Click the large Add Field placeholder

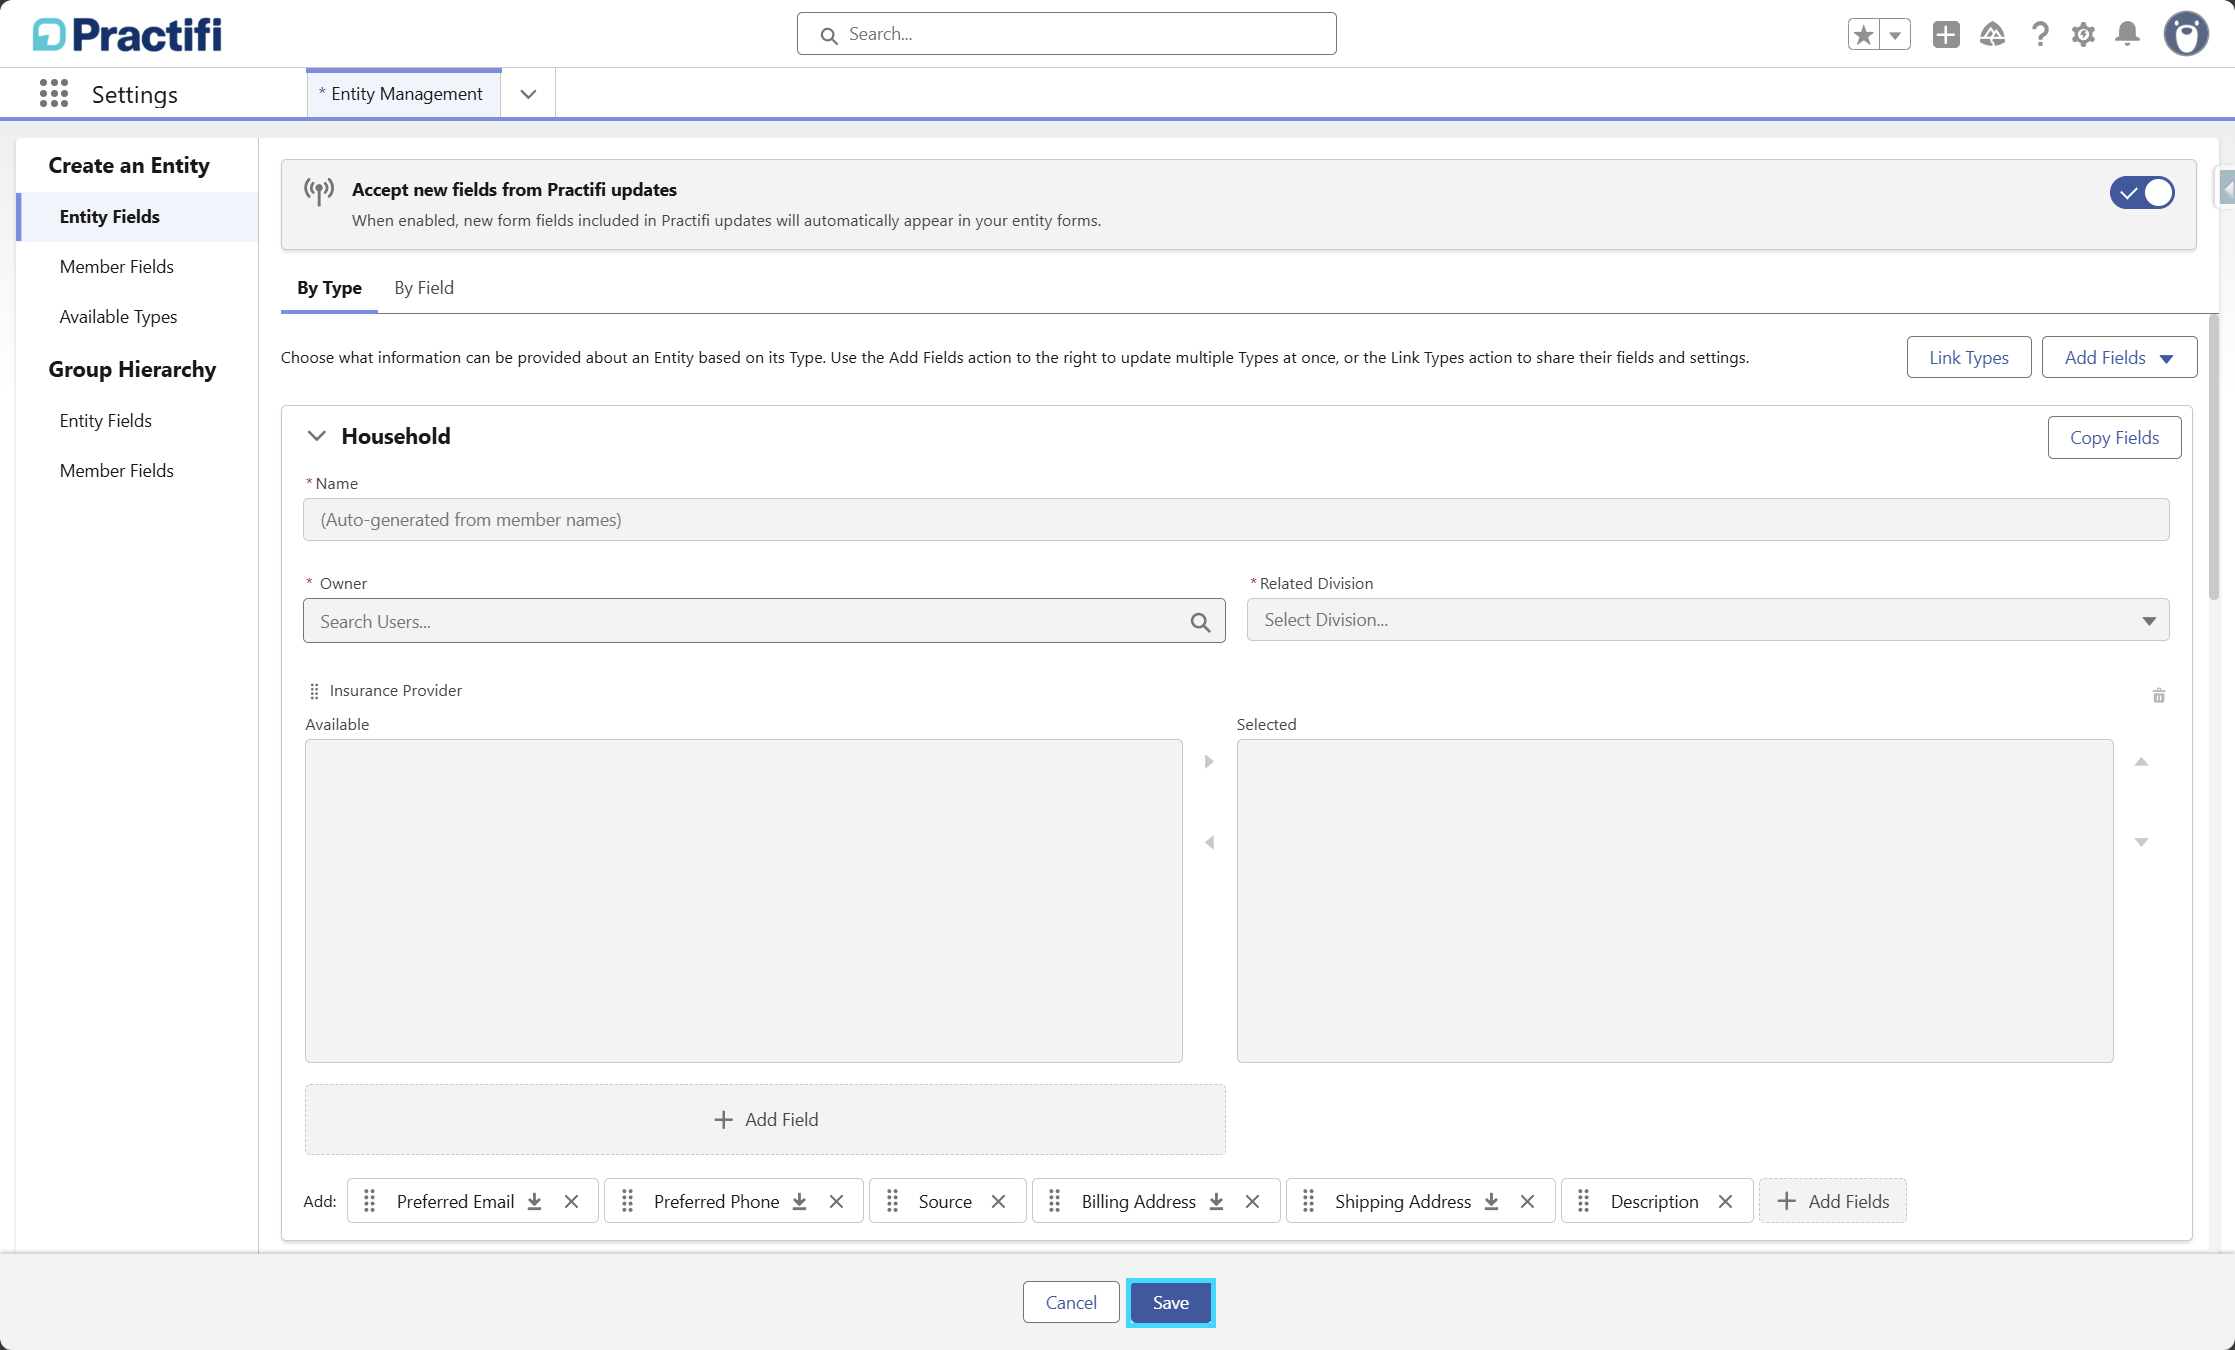(765, 1119)
